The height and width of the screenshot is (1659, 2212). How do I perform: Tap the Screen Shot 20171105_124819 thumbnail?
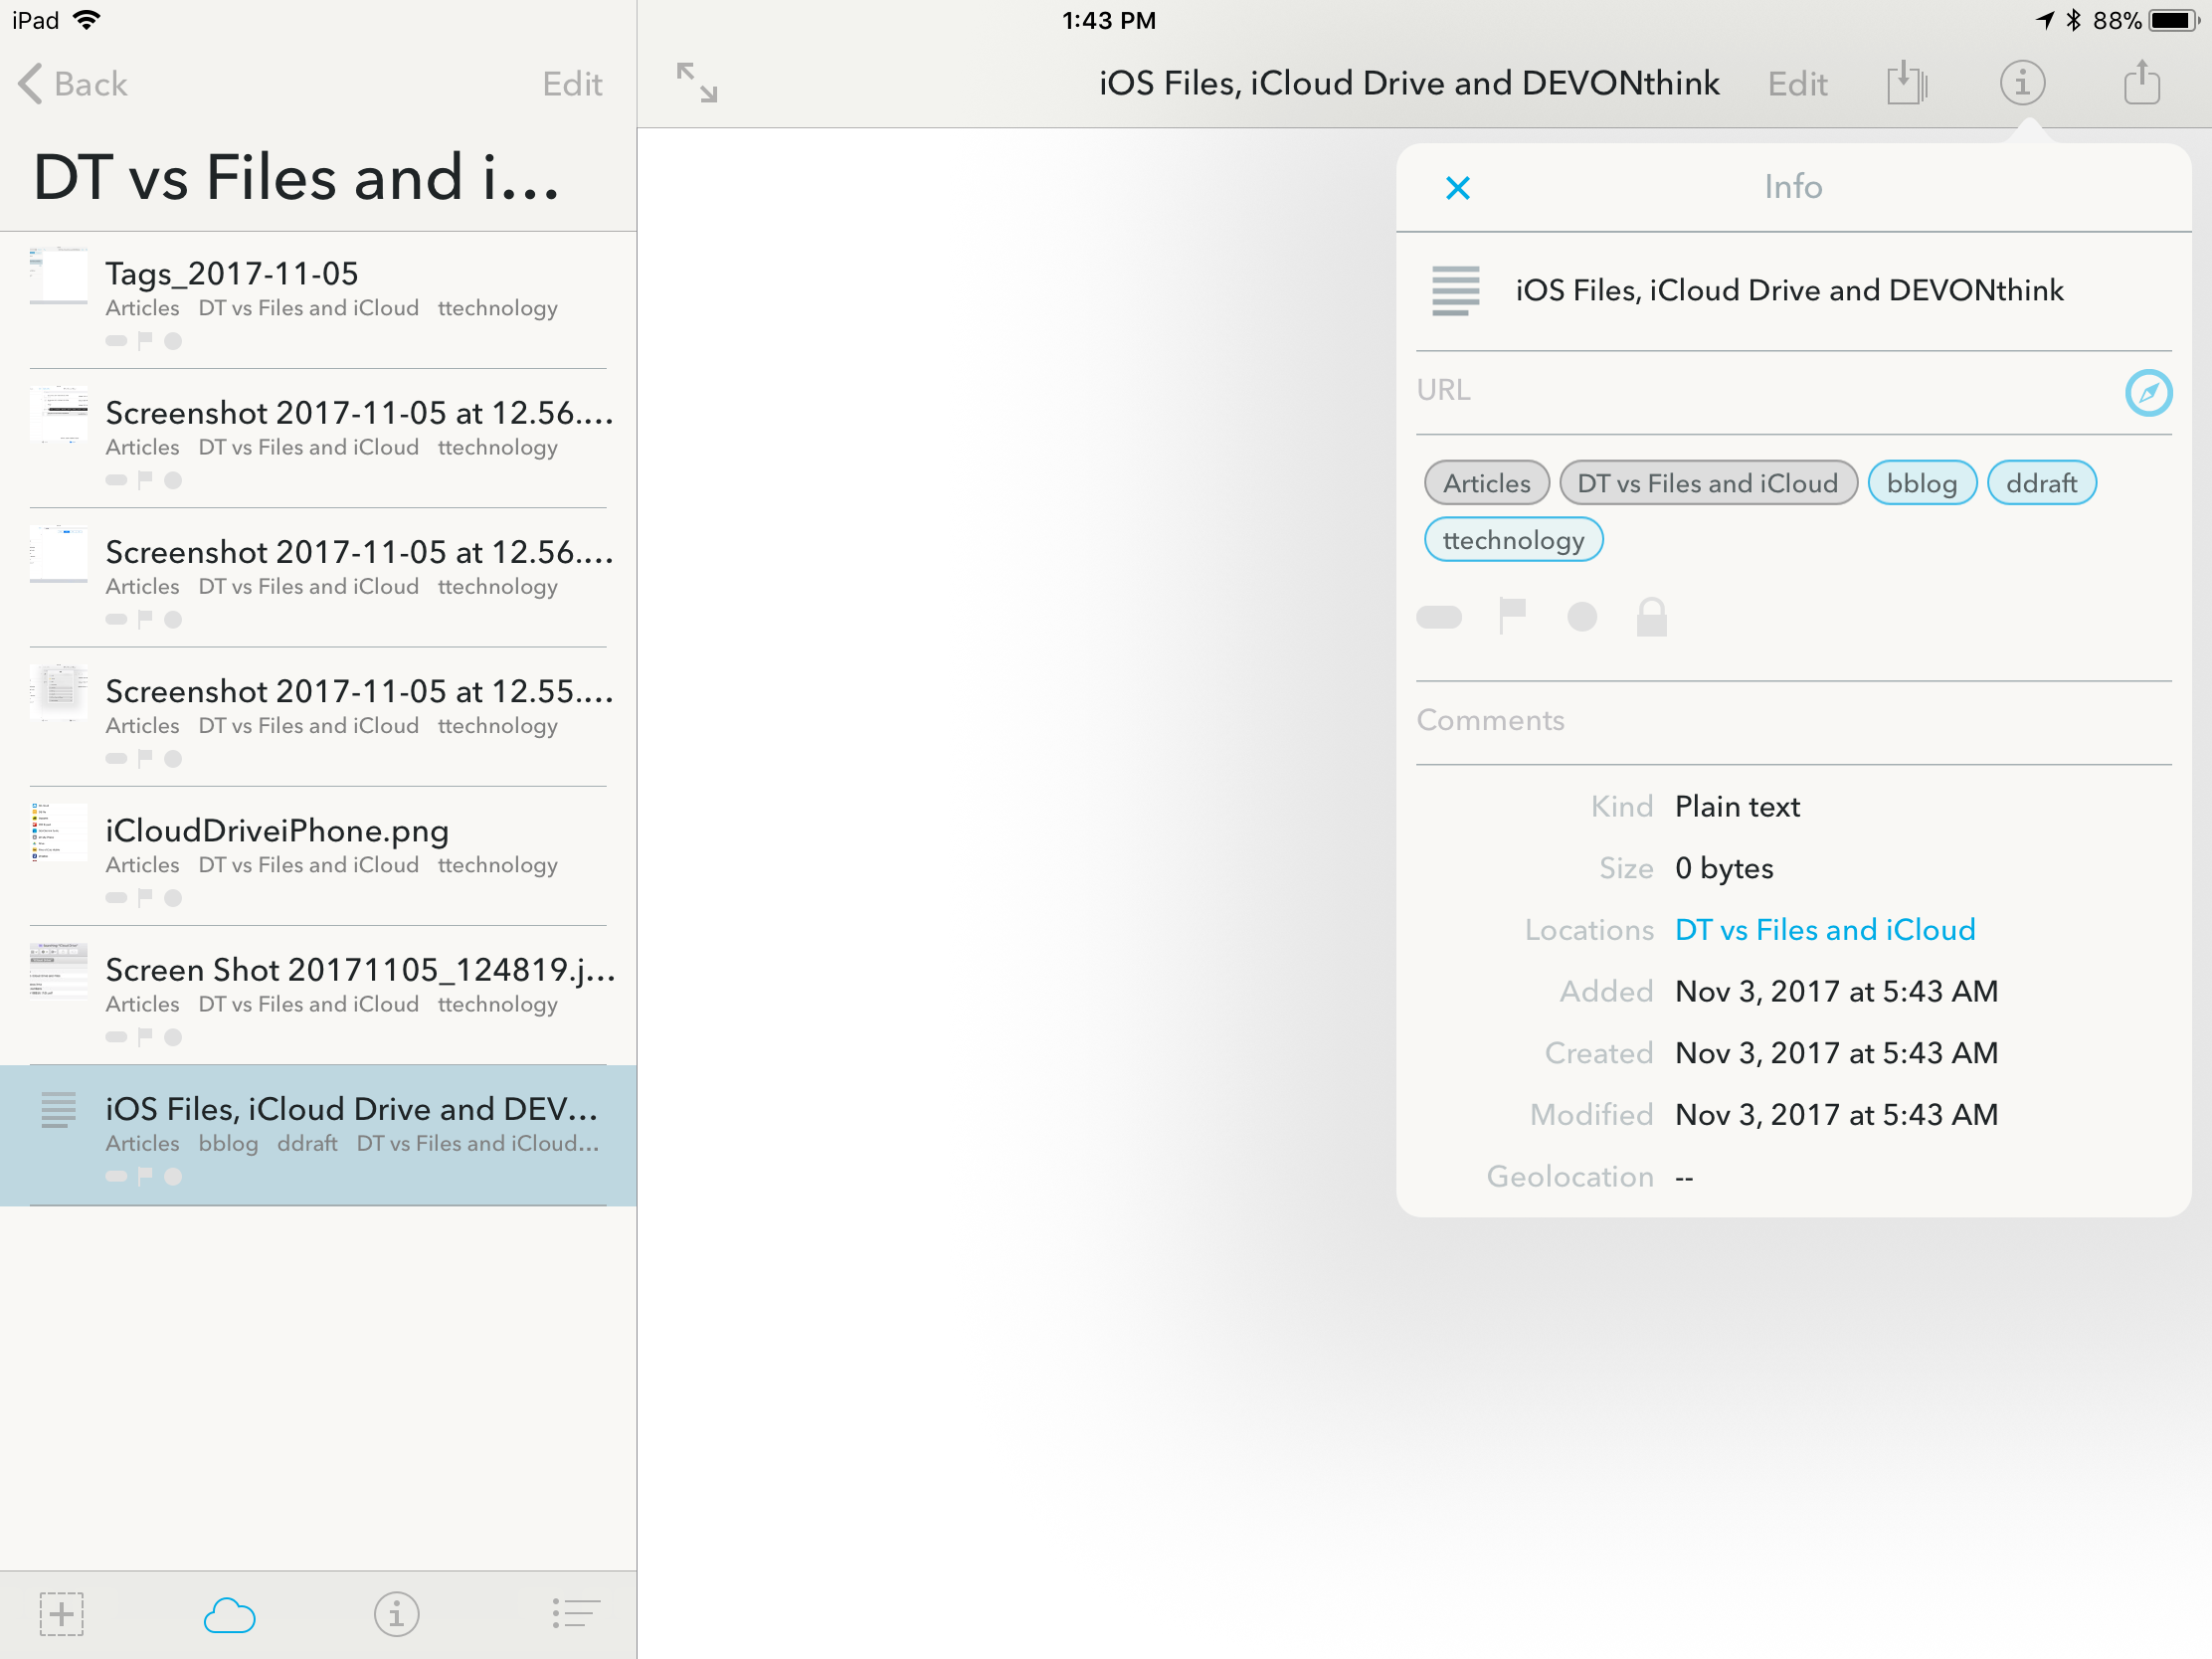pyautogui.click(x=59, y=972)
